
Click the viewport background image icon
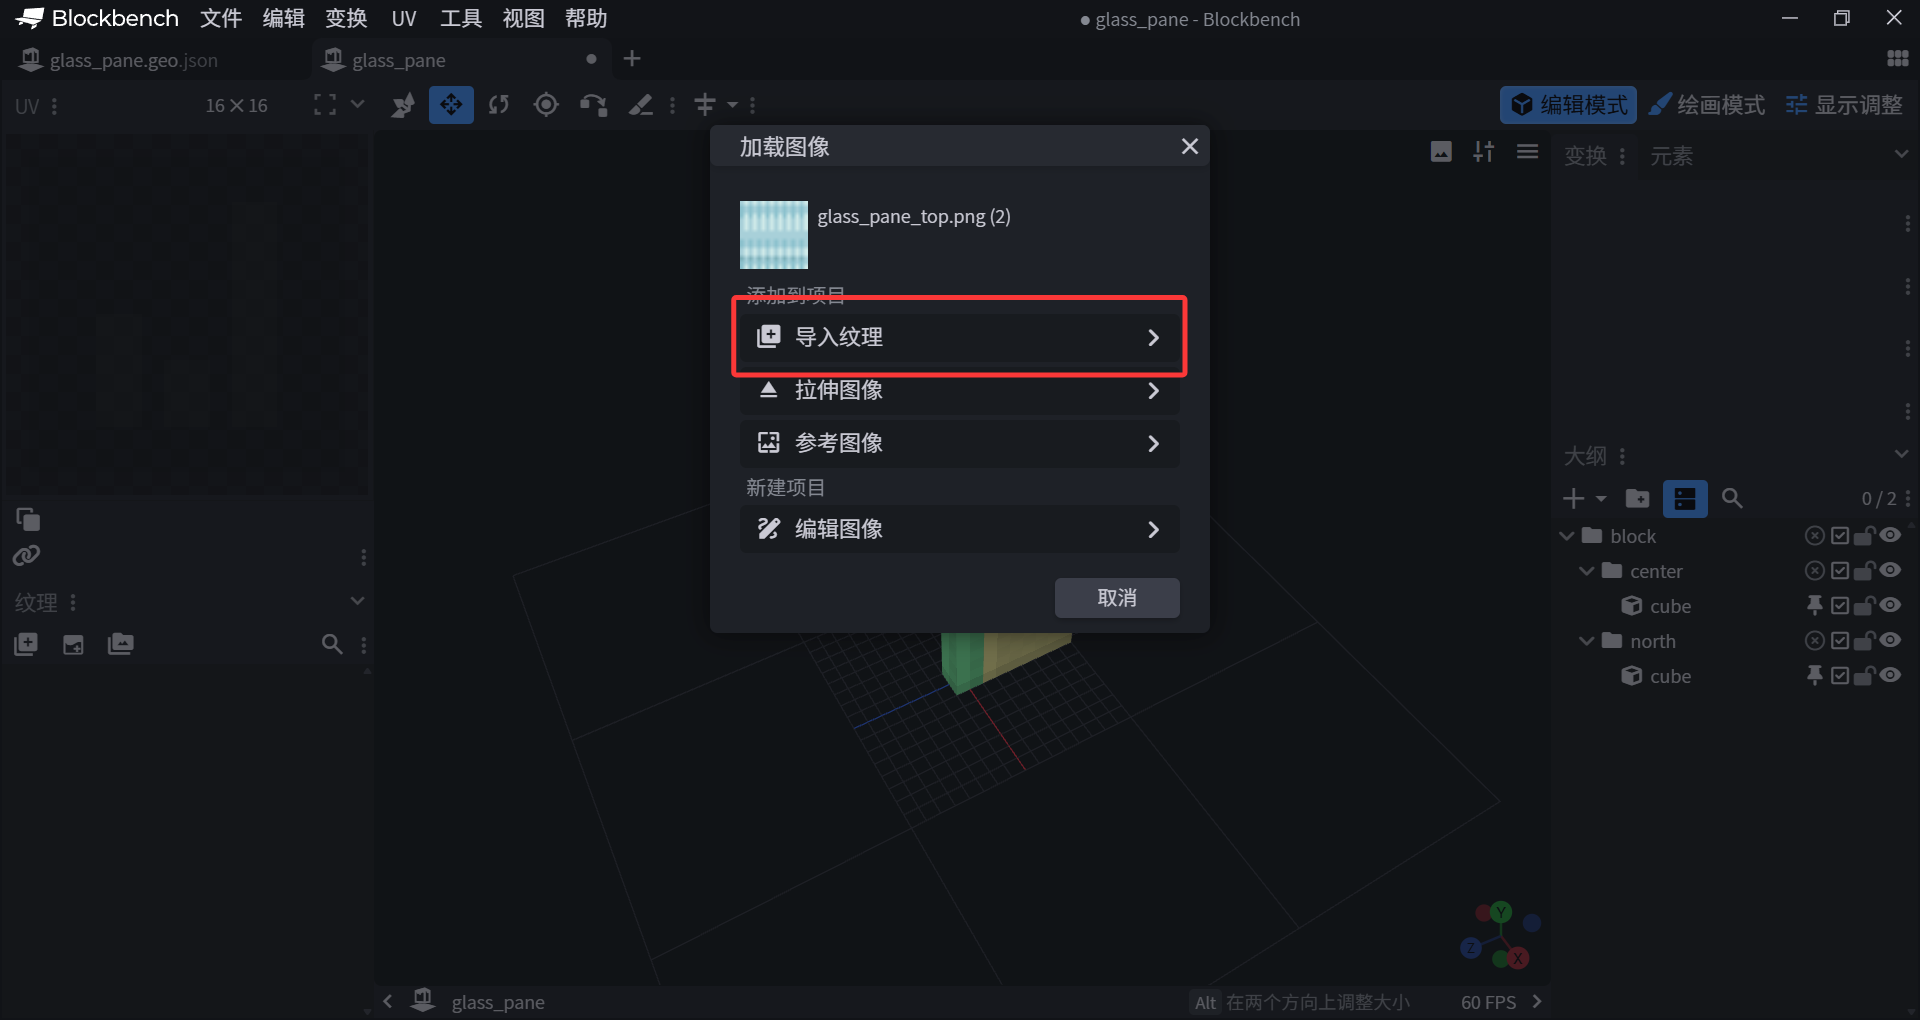point(1441,151)
